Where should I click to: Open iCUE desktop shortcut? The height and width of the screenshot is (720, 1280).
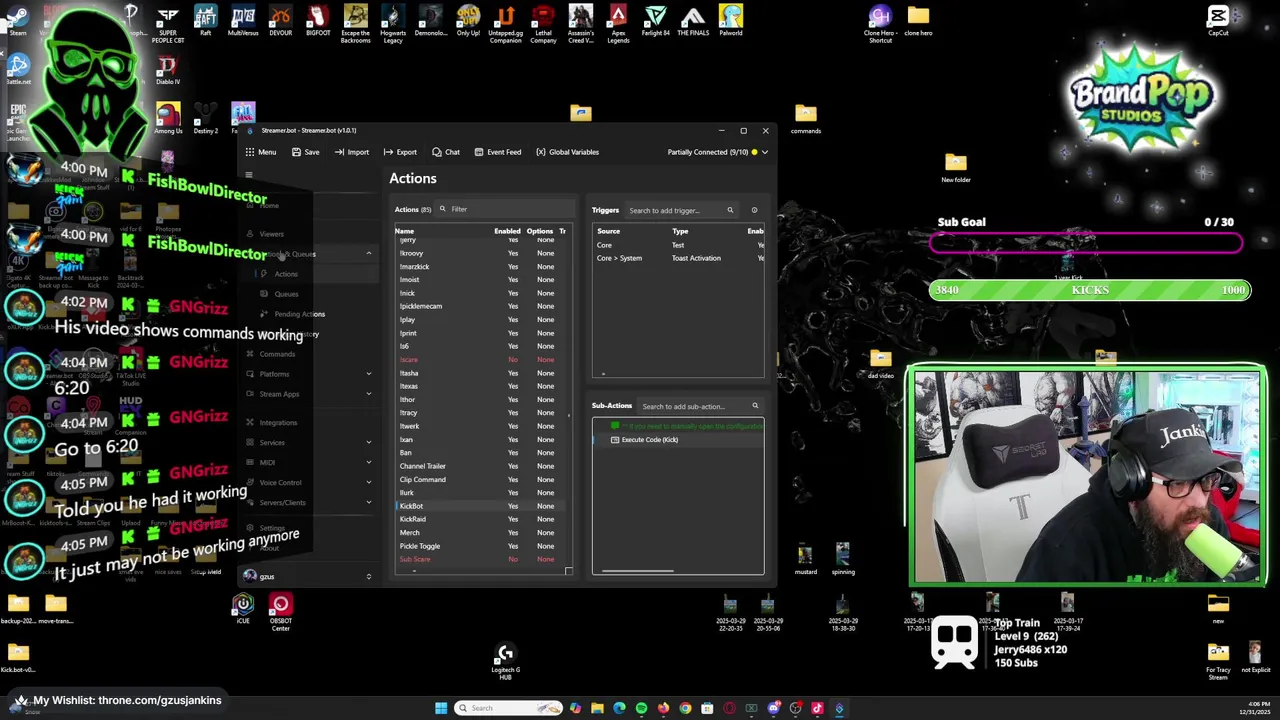tap(243, 609)
